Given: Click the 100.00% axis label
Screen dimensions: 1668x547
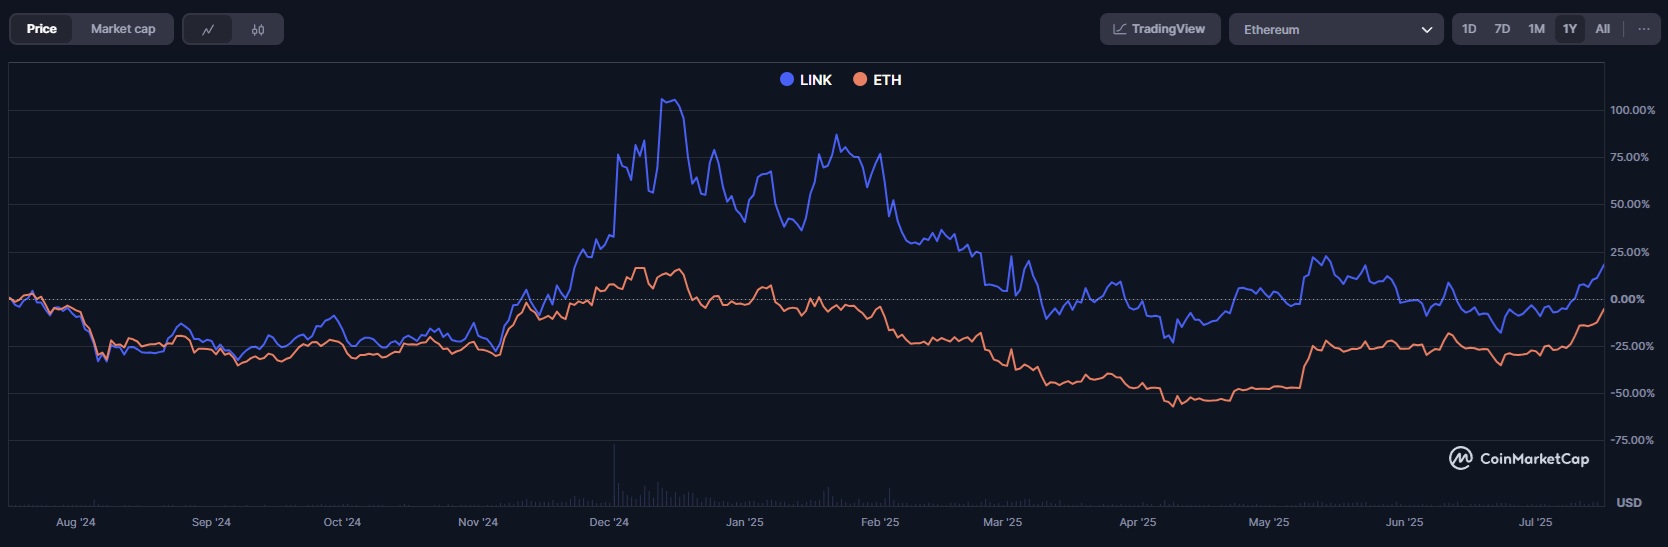Looking at the screenshot, I should coord(1632,110).
